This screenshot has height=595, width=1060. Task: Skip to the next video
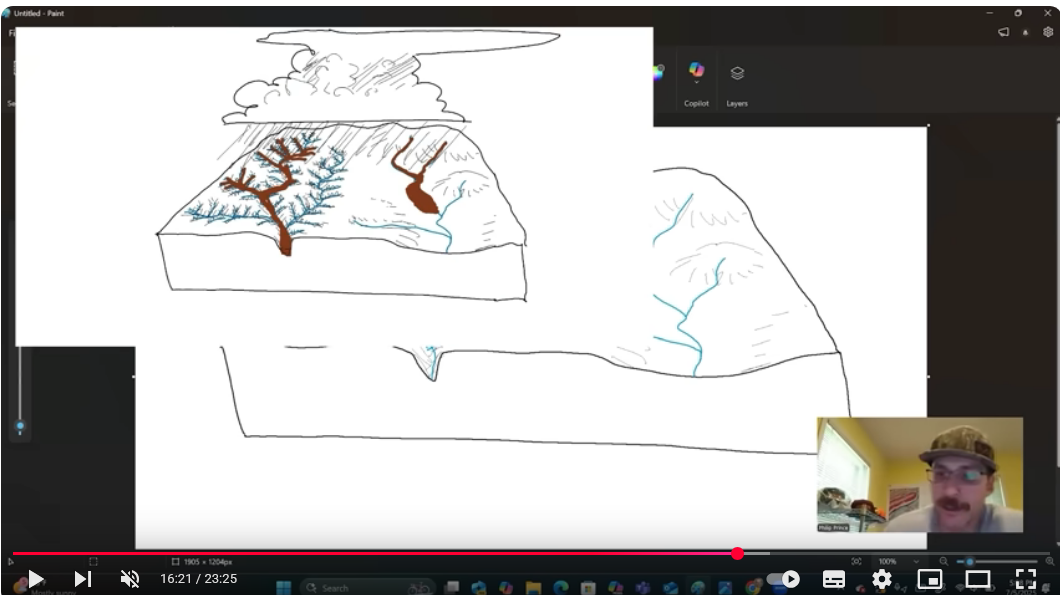click(83, 579)
